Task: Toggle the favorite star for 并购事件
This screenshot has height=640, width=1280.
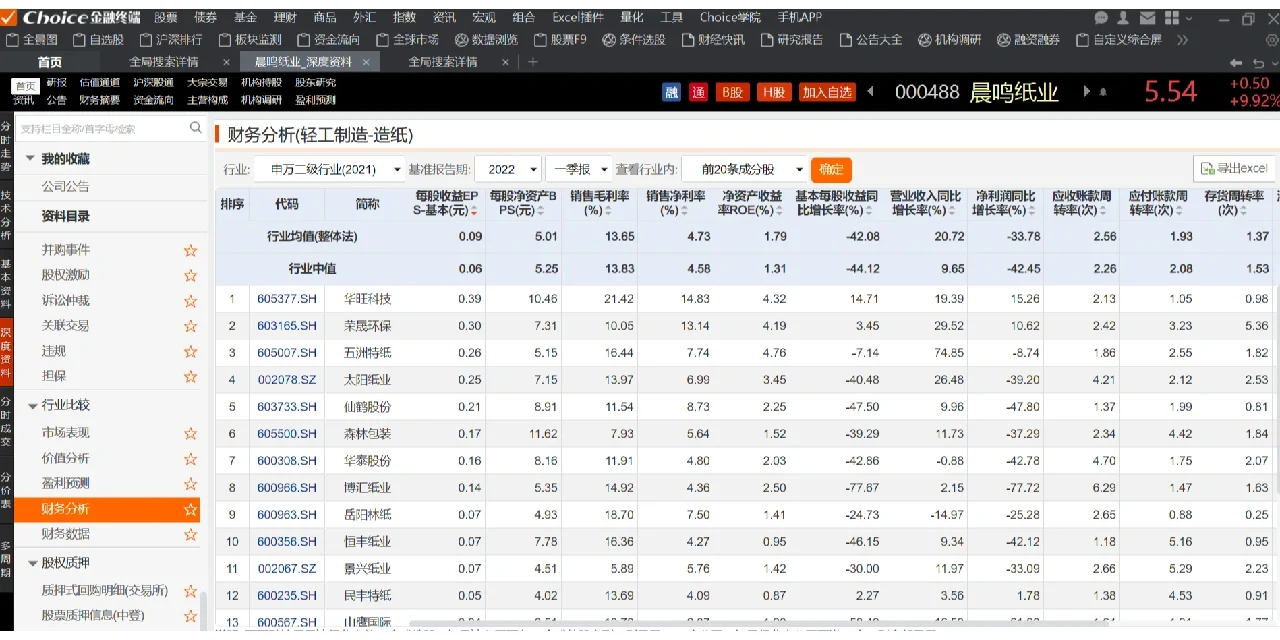Action: point(190,250)
